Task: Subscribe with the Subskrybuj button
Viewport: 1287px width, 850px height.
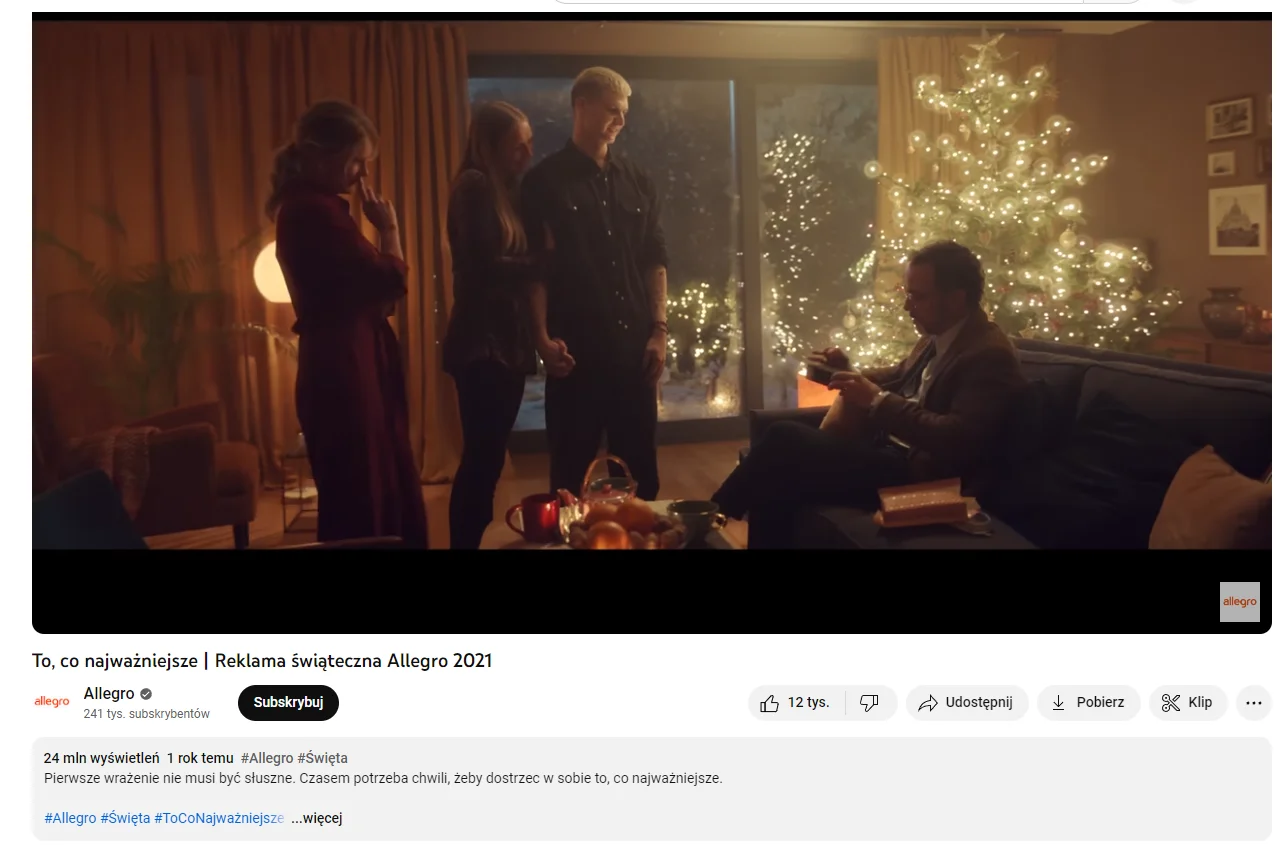Action: click(x=288, y=702)
